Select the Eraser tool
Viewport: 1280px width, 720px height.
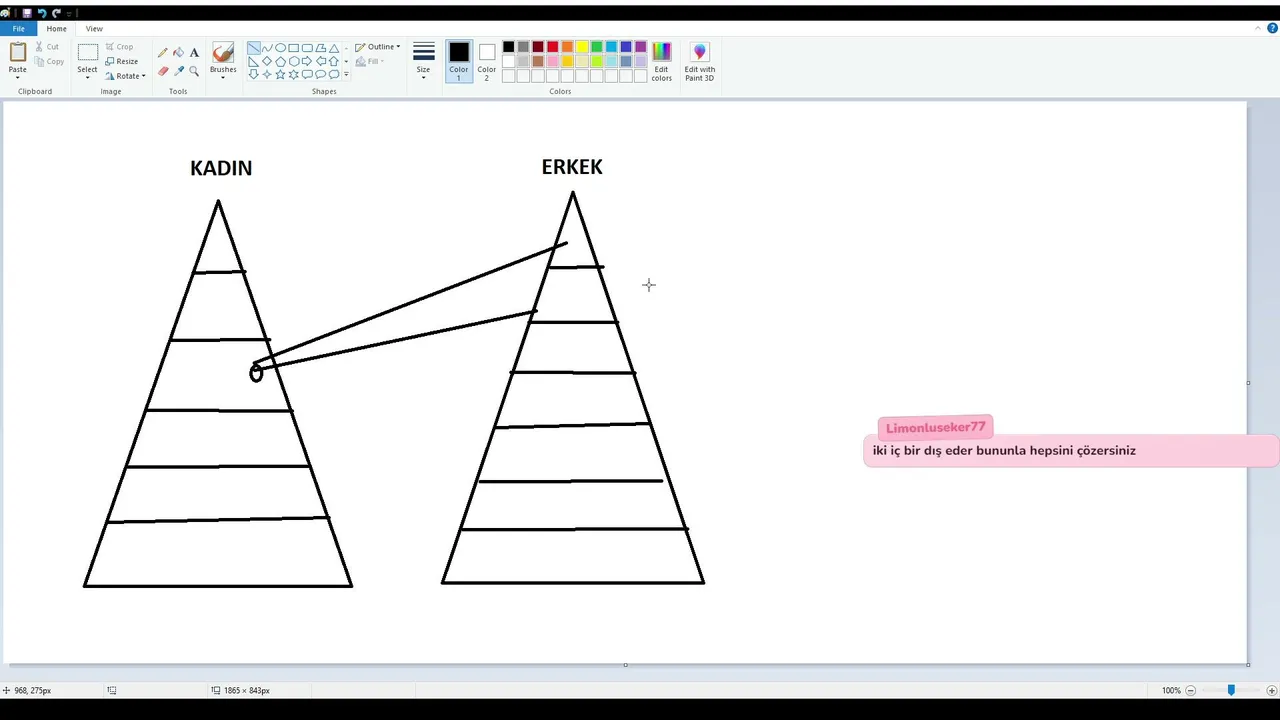pos(163,71)
